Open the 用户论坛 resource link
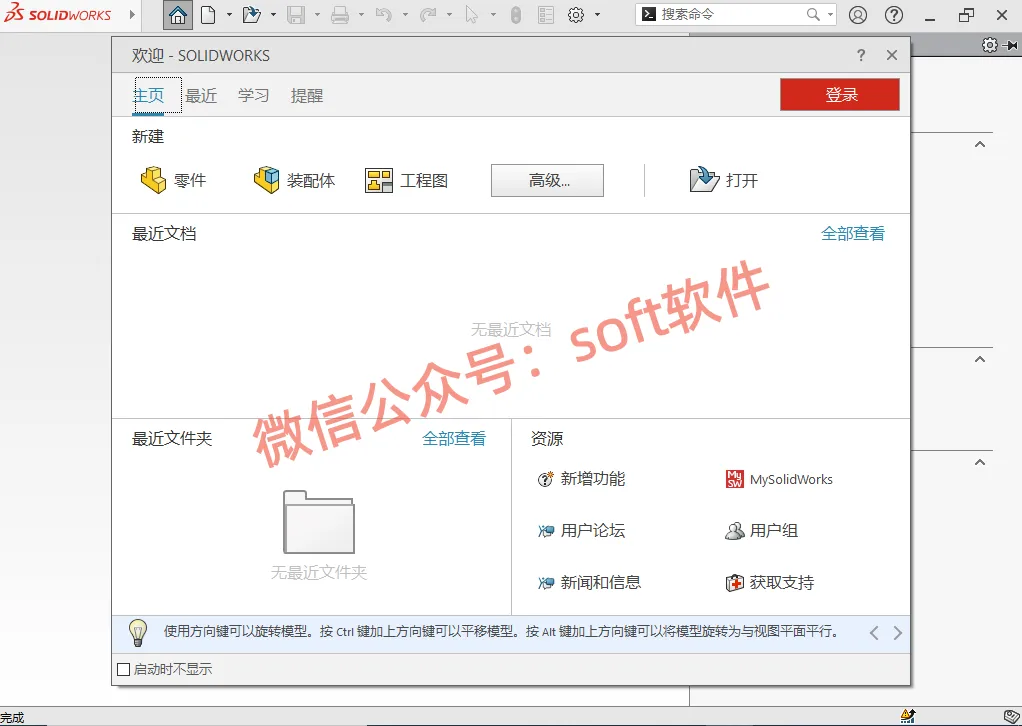Image resolution: width=1022 pixels, height=726 pixels. pyautogui.click(x=581, y=530)
